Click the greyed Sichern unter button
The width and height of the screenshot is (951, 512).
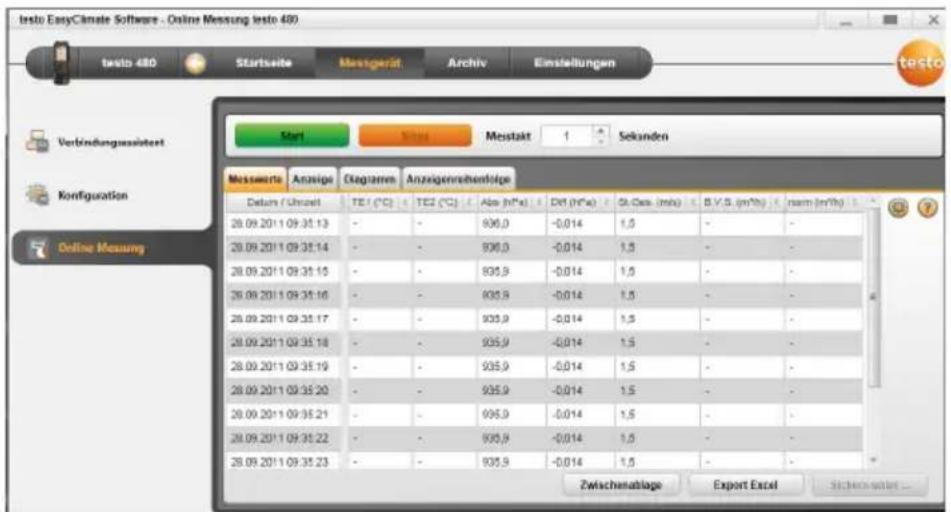pos(870,485)
